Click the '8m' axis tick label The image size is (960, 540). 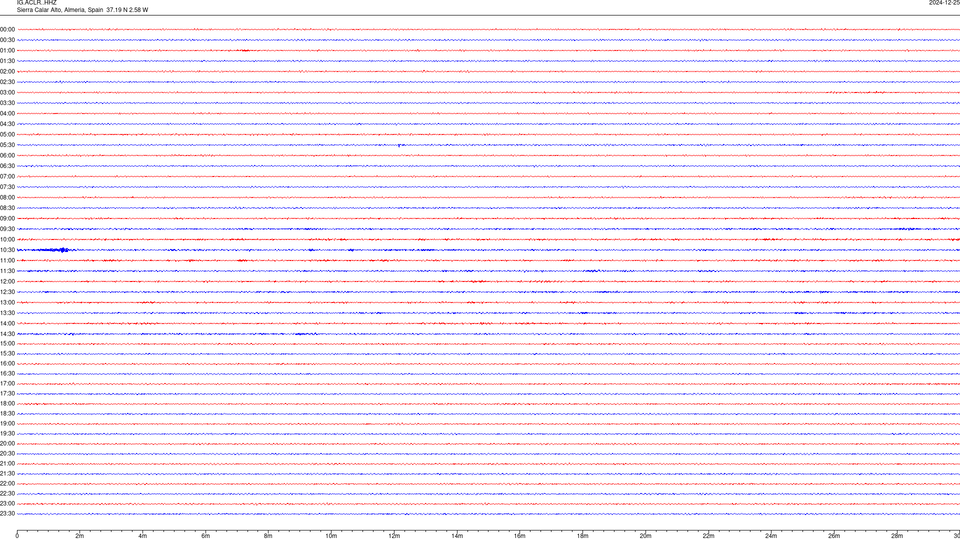(268, 536)
